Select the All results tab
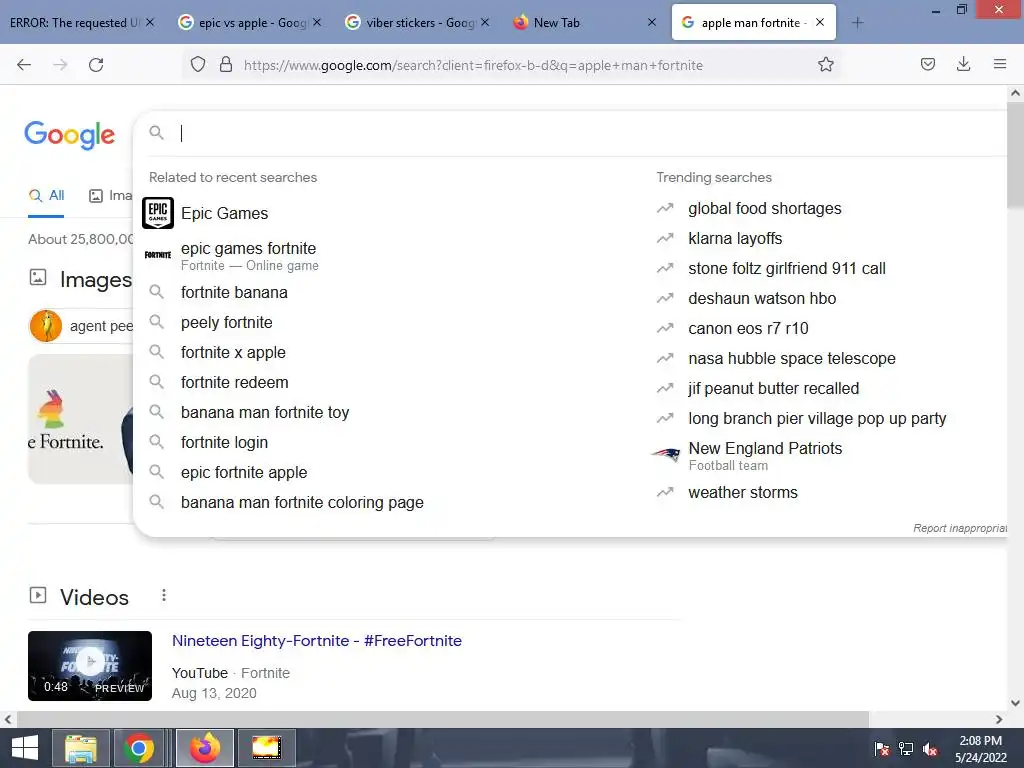This screenshot has width=1024, height=768. click(x=46, y=195)
